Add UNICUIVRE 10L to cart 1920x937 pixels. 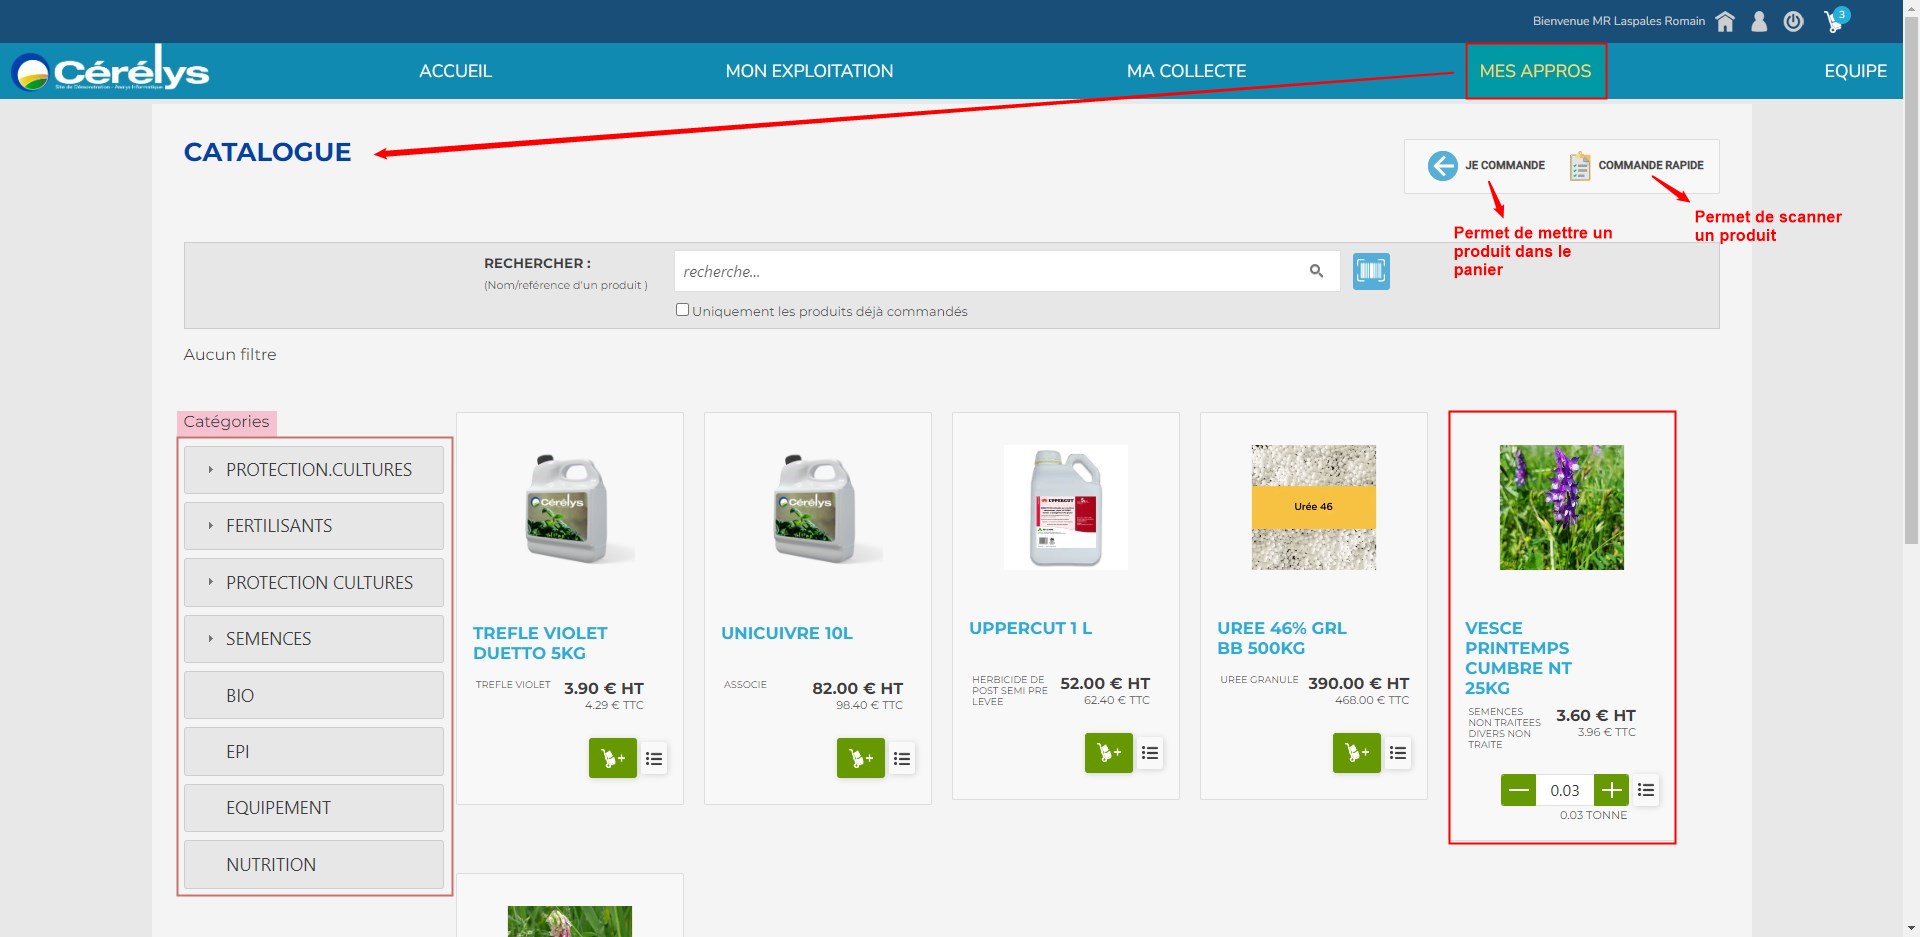coord(860,758)
